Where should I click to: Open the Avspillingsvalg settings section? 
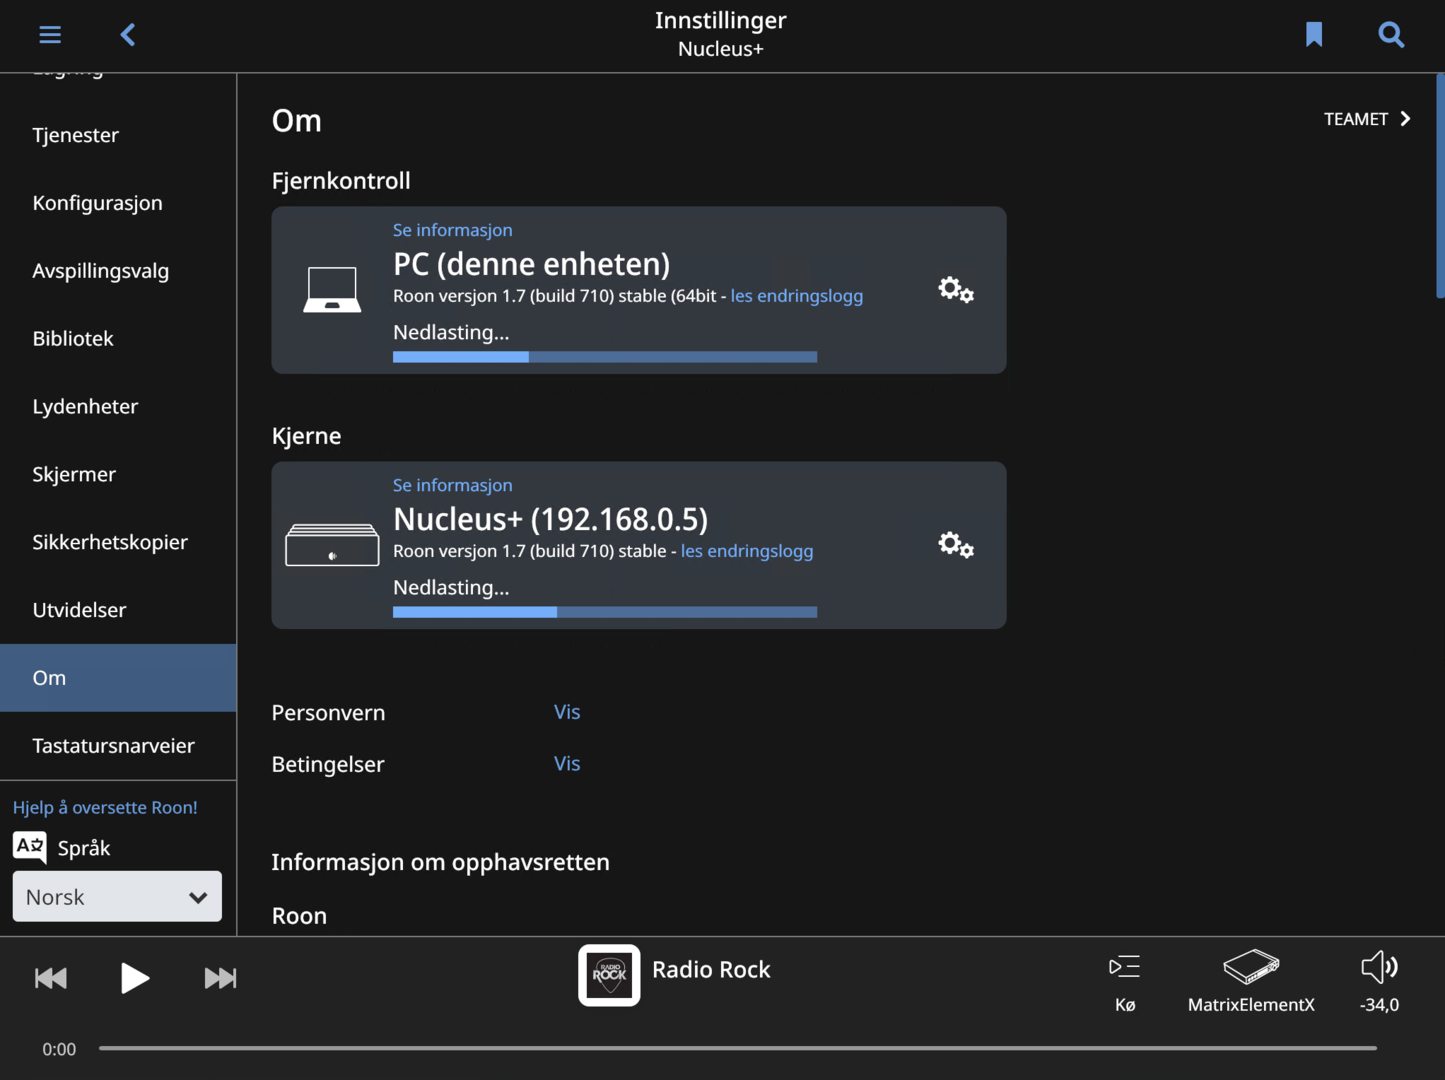[x=118, y=271]
